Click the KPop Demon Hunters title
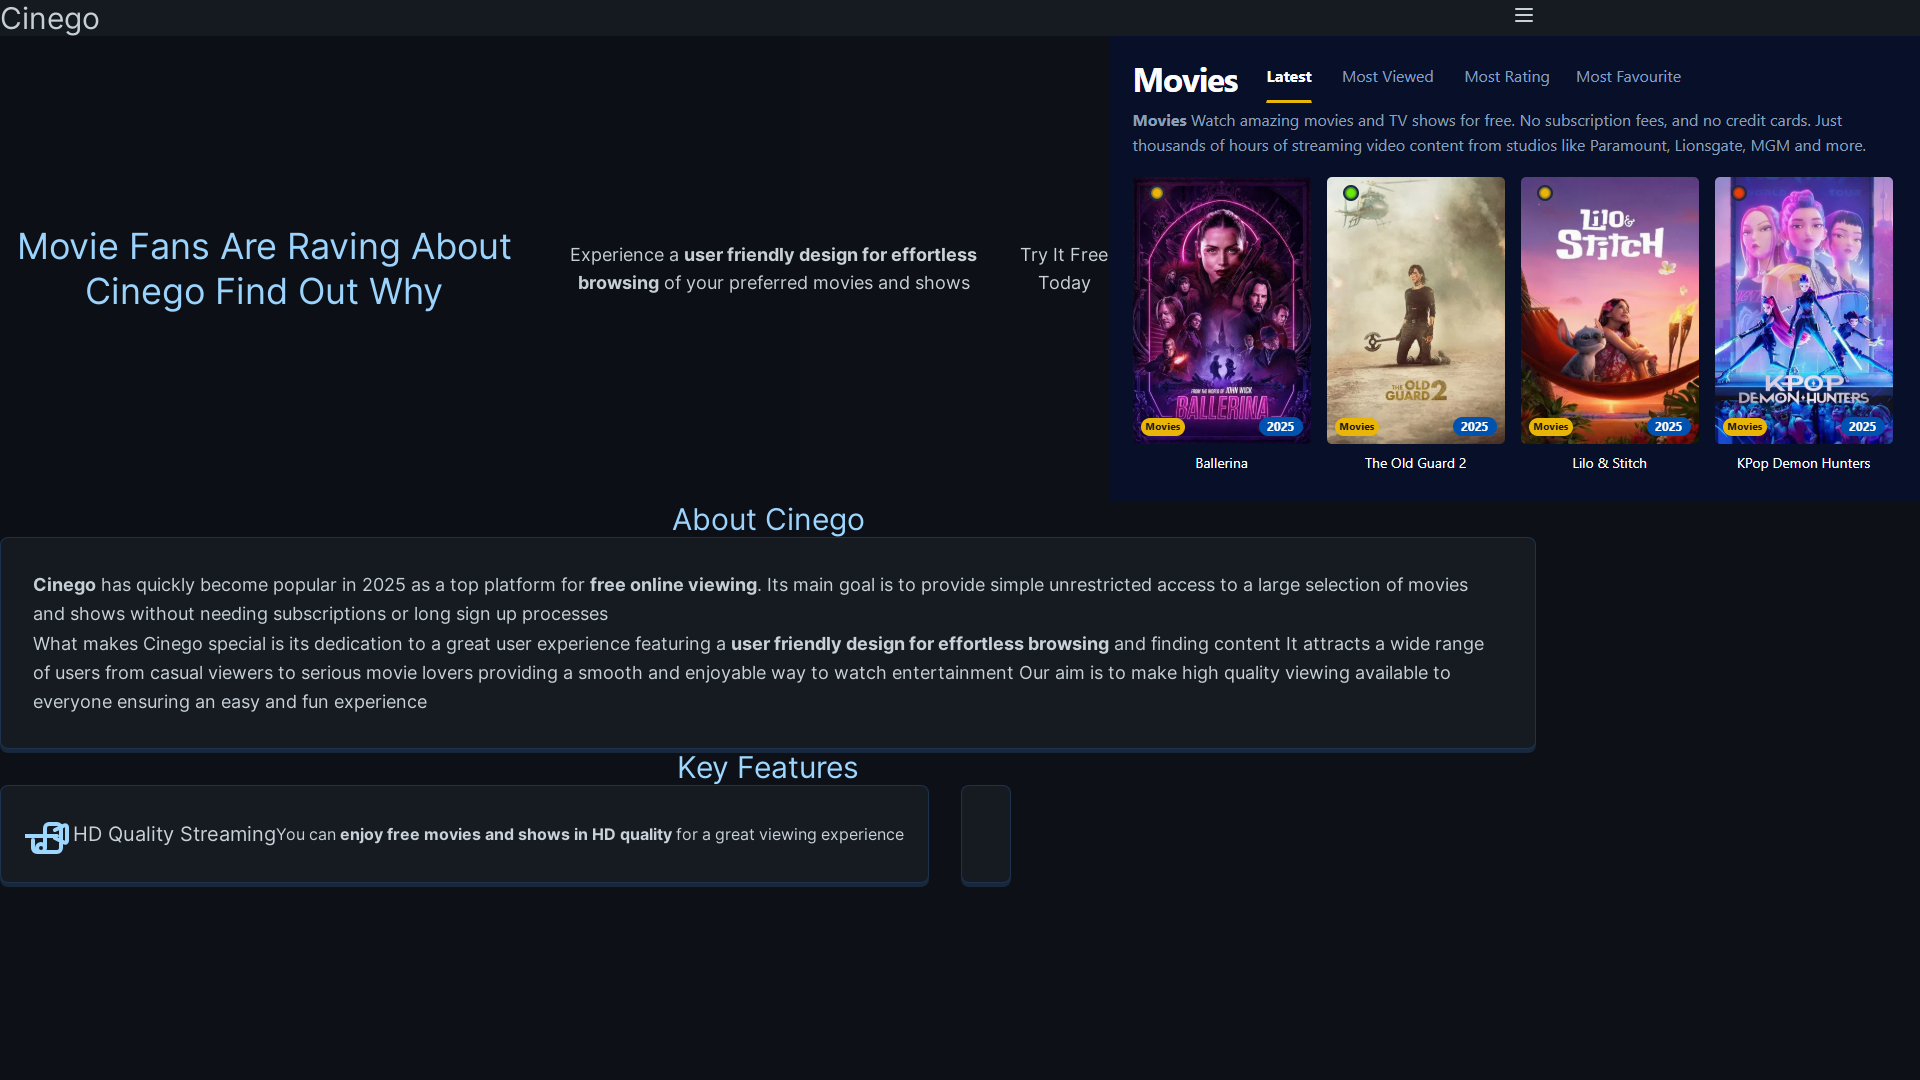Viewport: 1920px width, 1080px height. point(1803,463)
